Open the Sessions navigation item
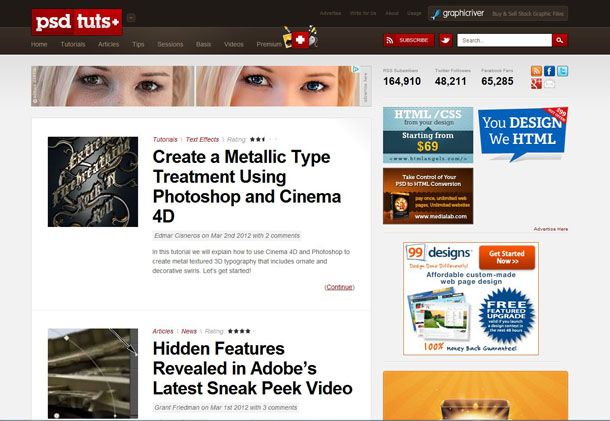 170,44
